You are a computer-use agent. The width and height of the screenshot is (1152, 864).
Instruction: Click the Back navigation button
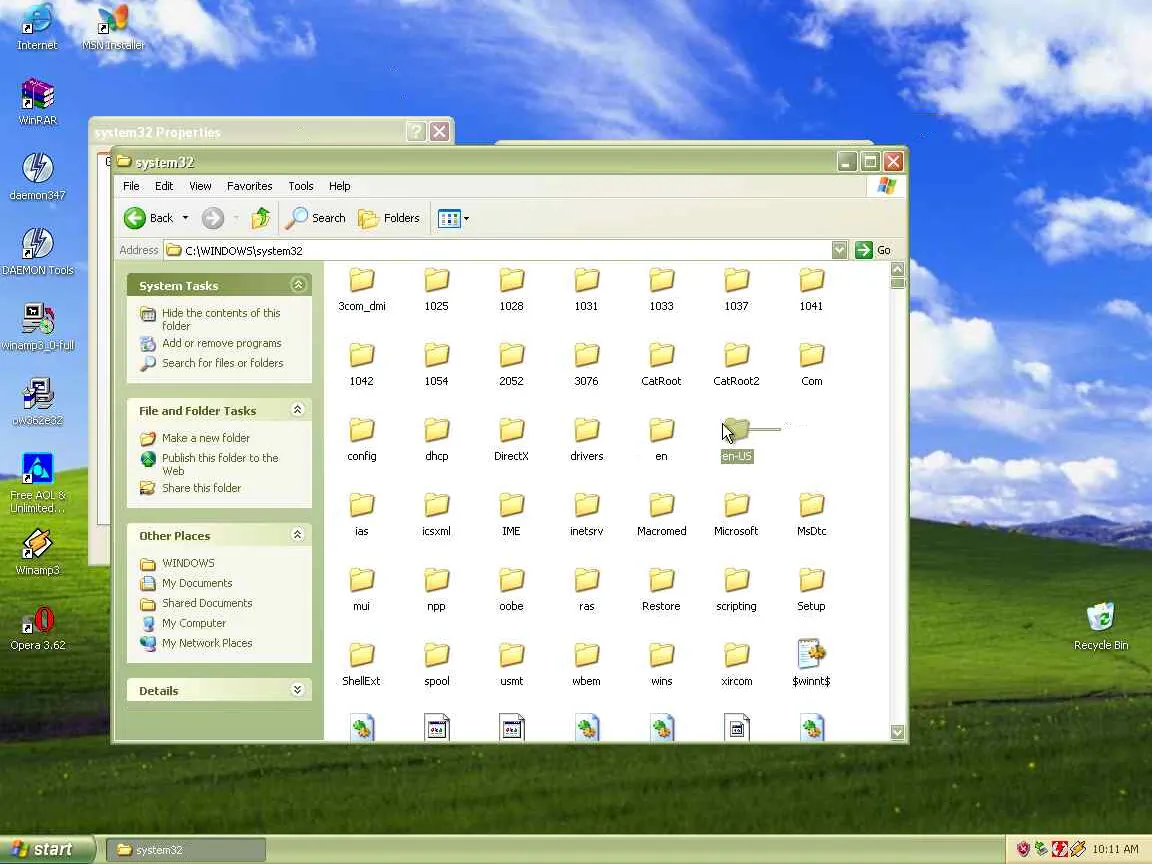(x=148, y=218)
